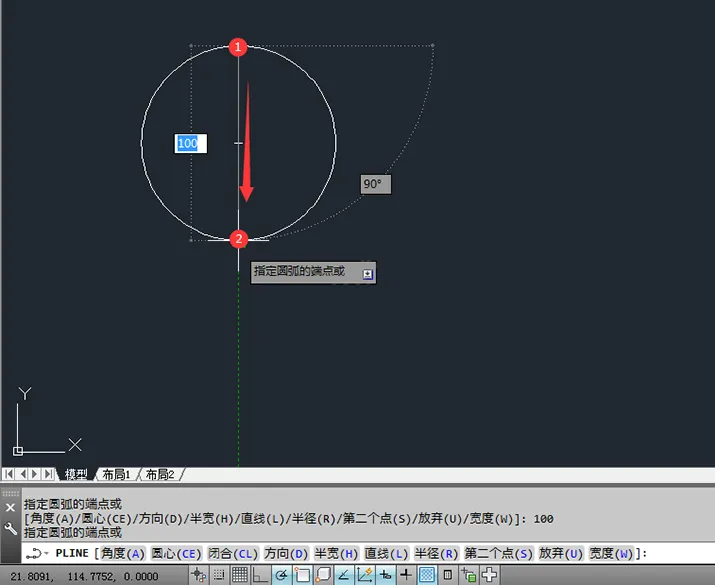This screenshot has width=715, height=585.
Task: Toggle Object Snap status button
Action: tap(302, 575)
